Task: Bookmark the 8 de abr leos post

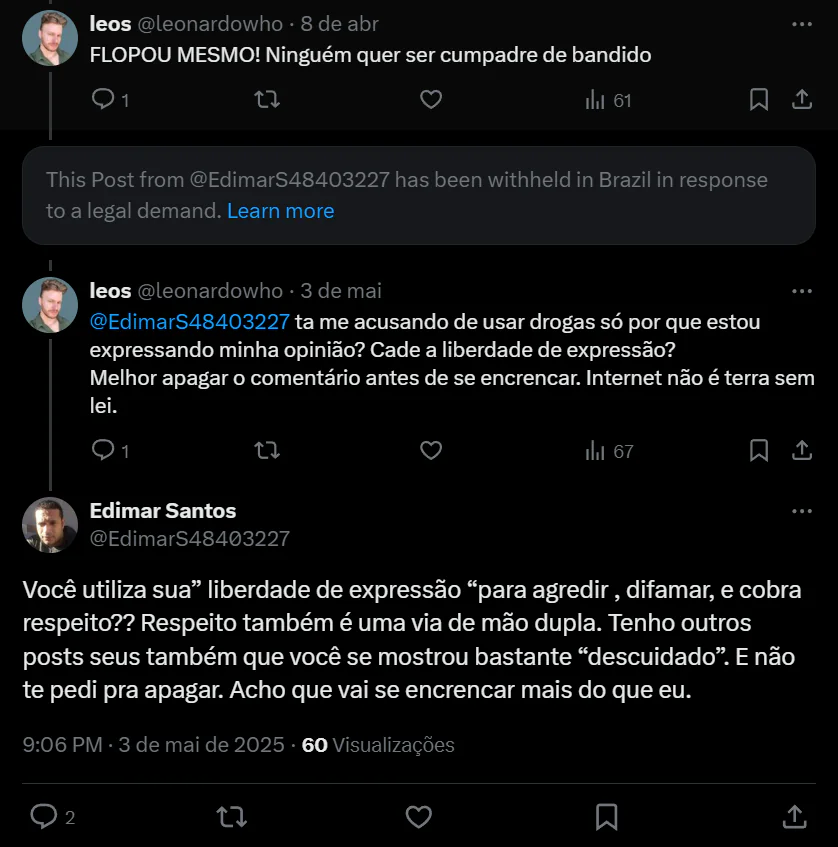Action: tap(759, 100)
